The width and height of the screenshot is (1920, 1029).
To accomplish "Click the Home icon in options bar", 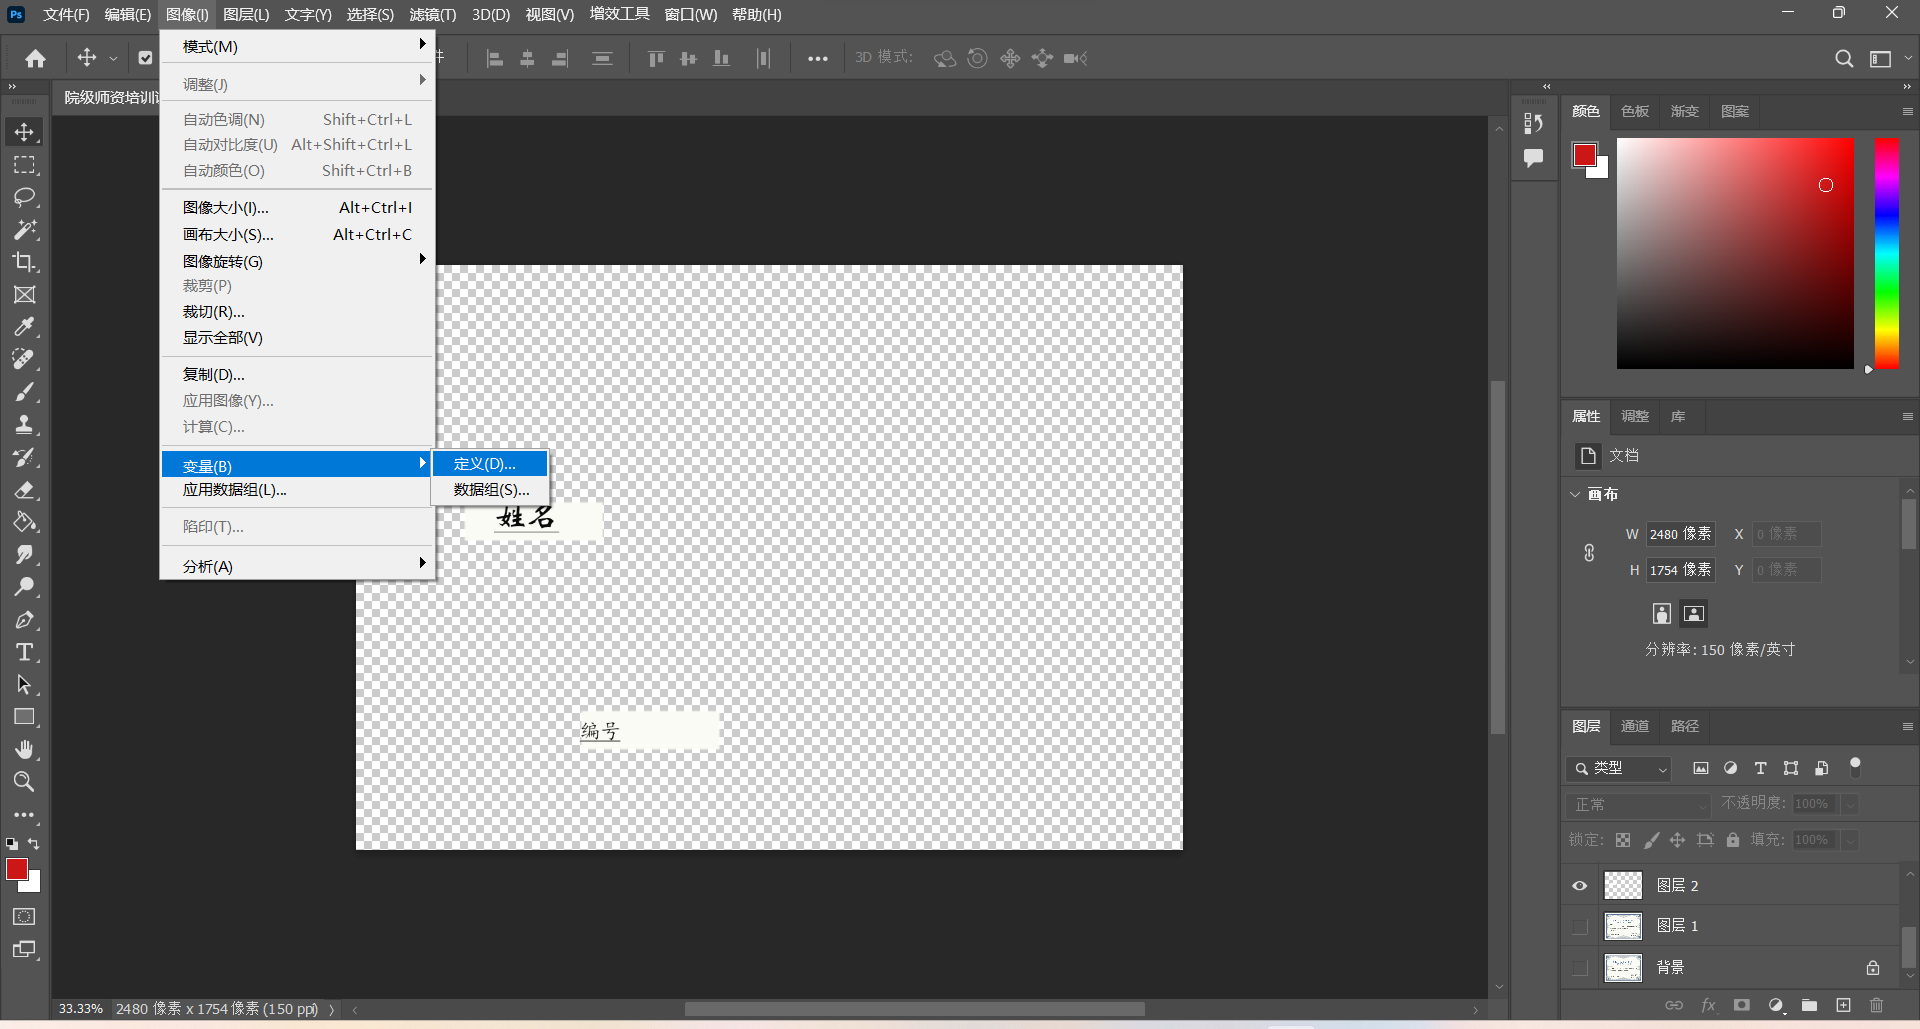I will tap(36, 59).
